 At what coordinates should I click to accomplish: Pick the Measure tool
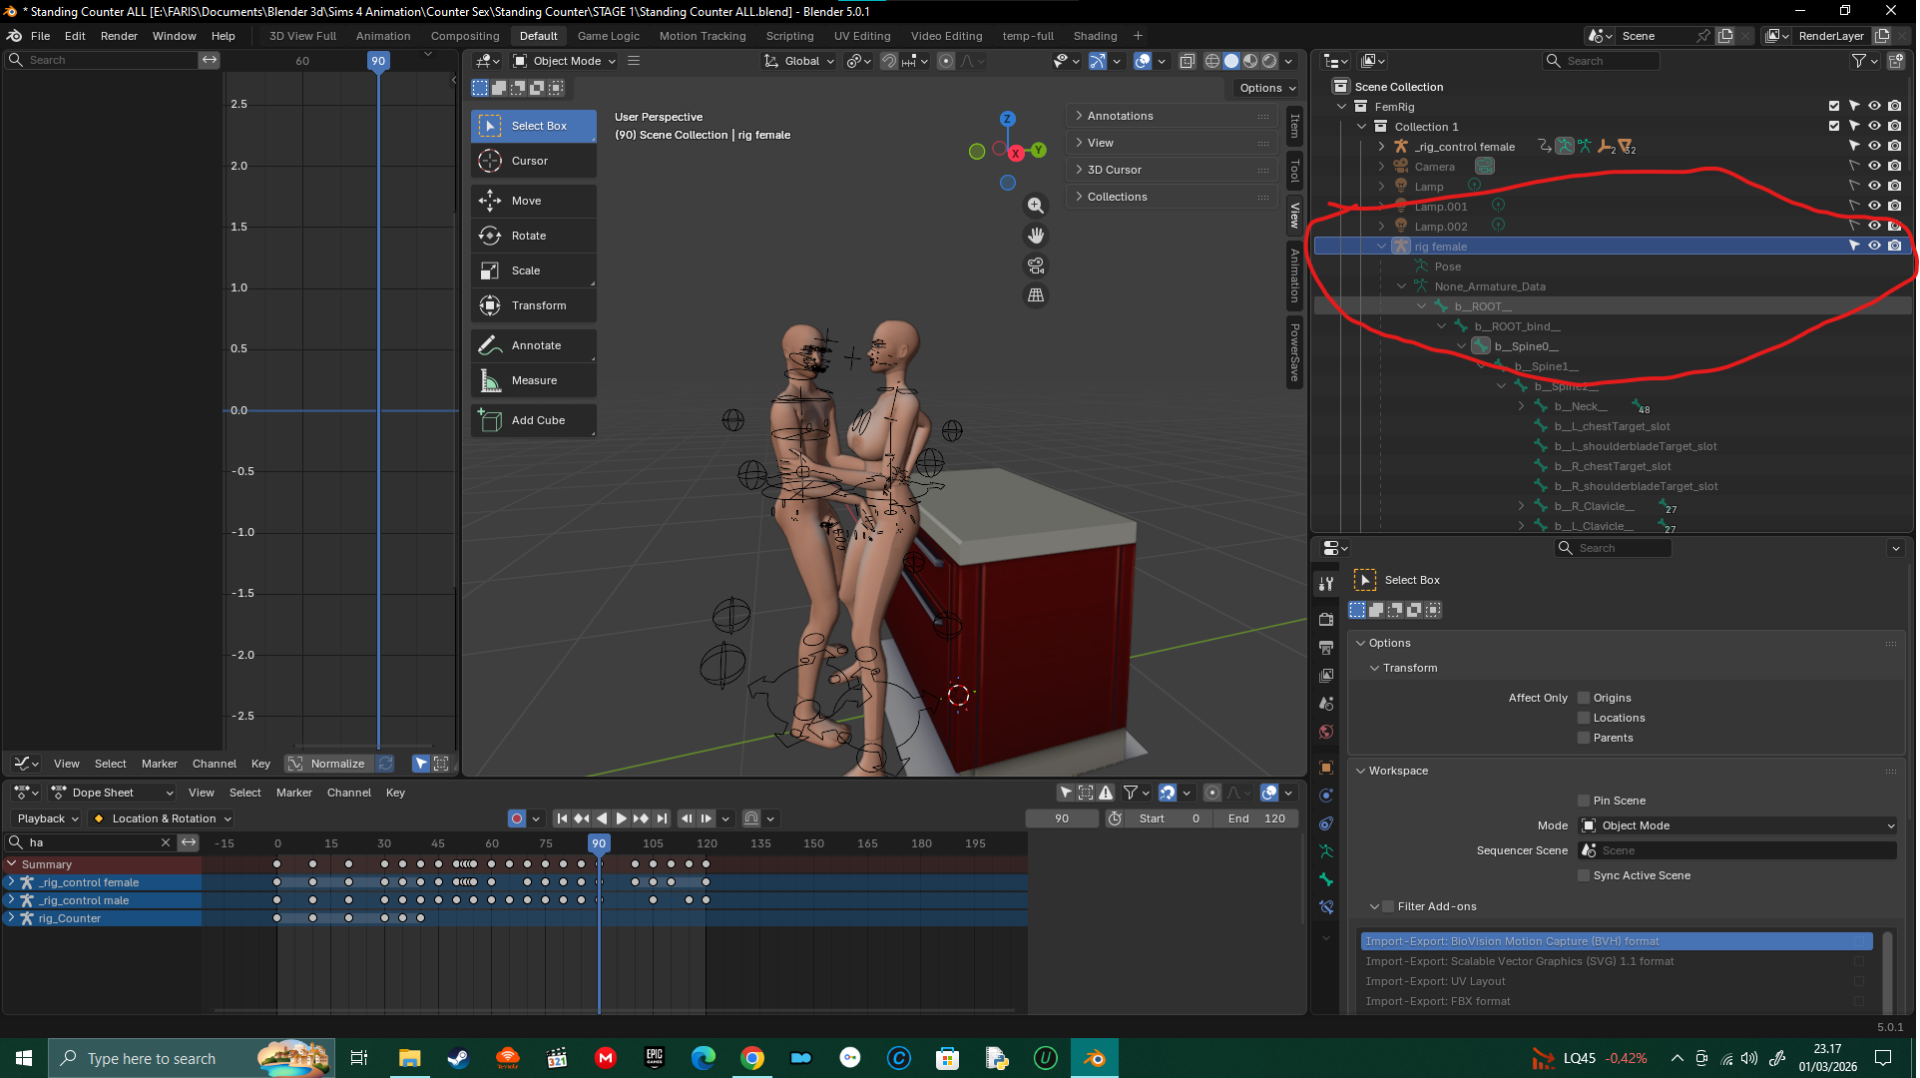tap(533, 381)
